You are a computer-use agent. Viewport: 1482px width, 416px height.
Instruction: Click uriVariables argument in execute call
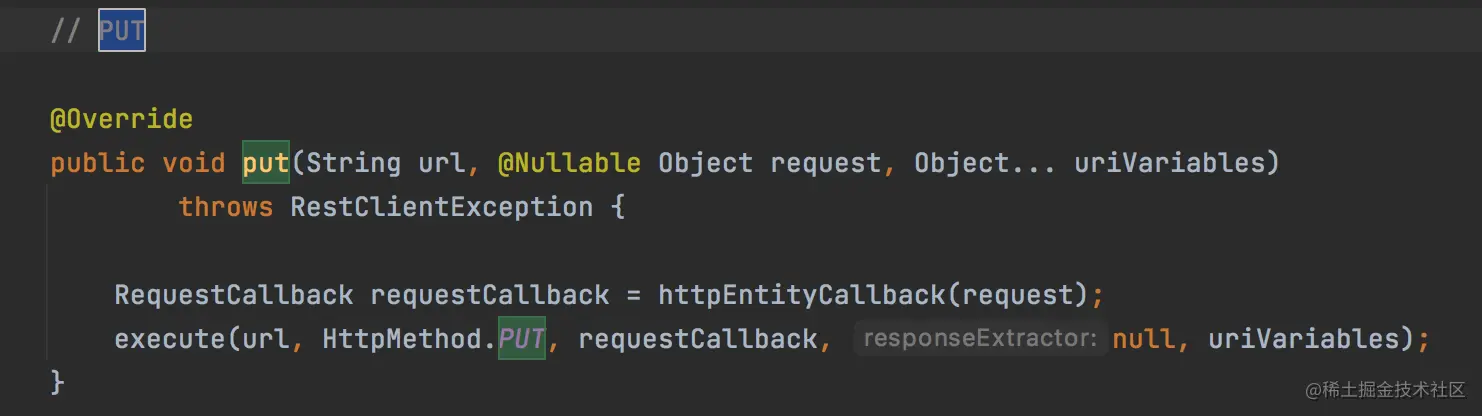[x=1303, y=339]
